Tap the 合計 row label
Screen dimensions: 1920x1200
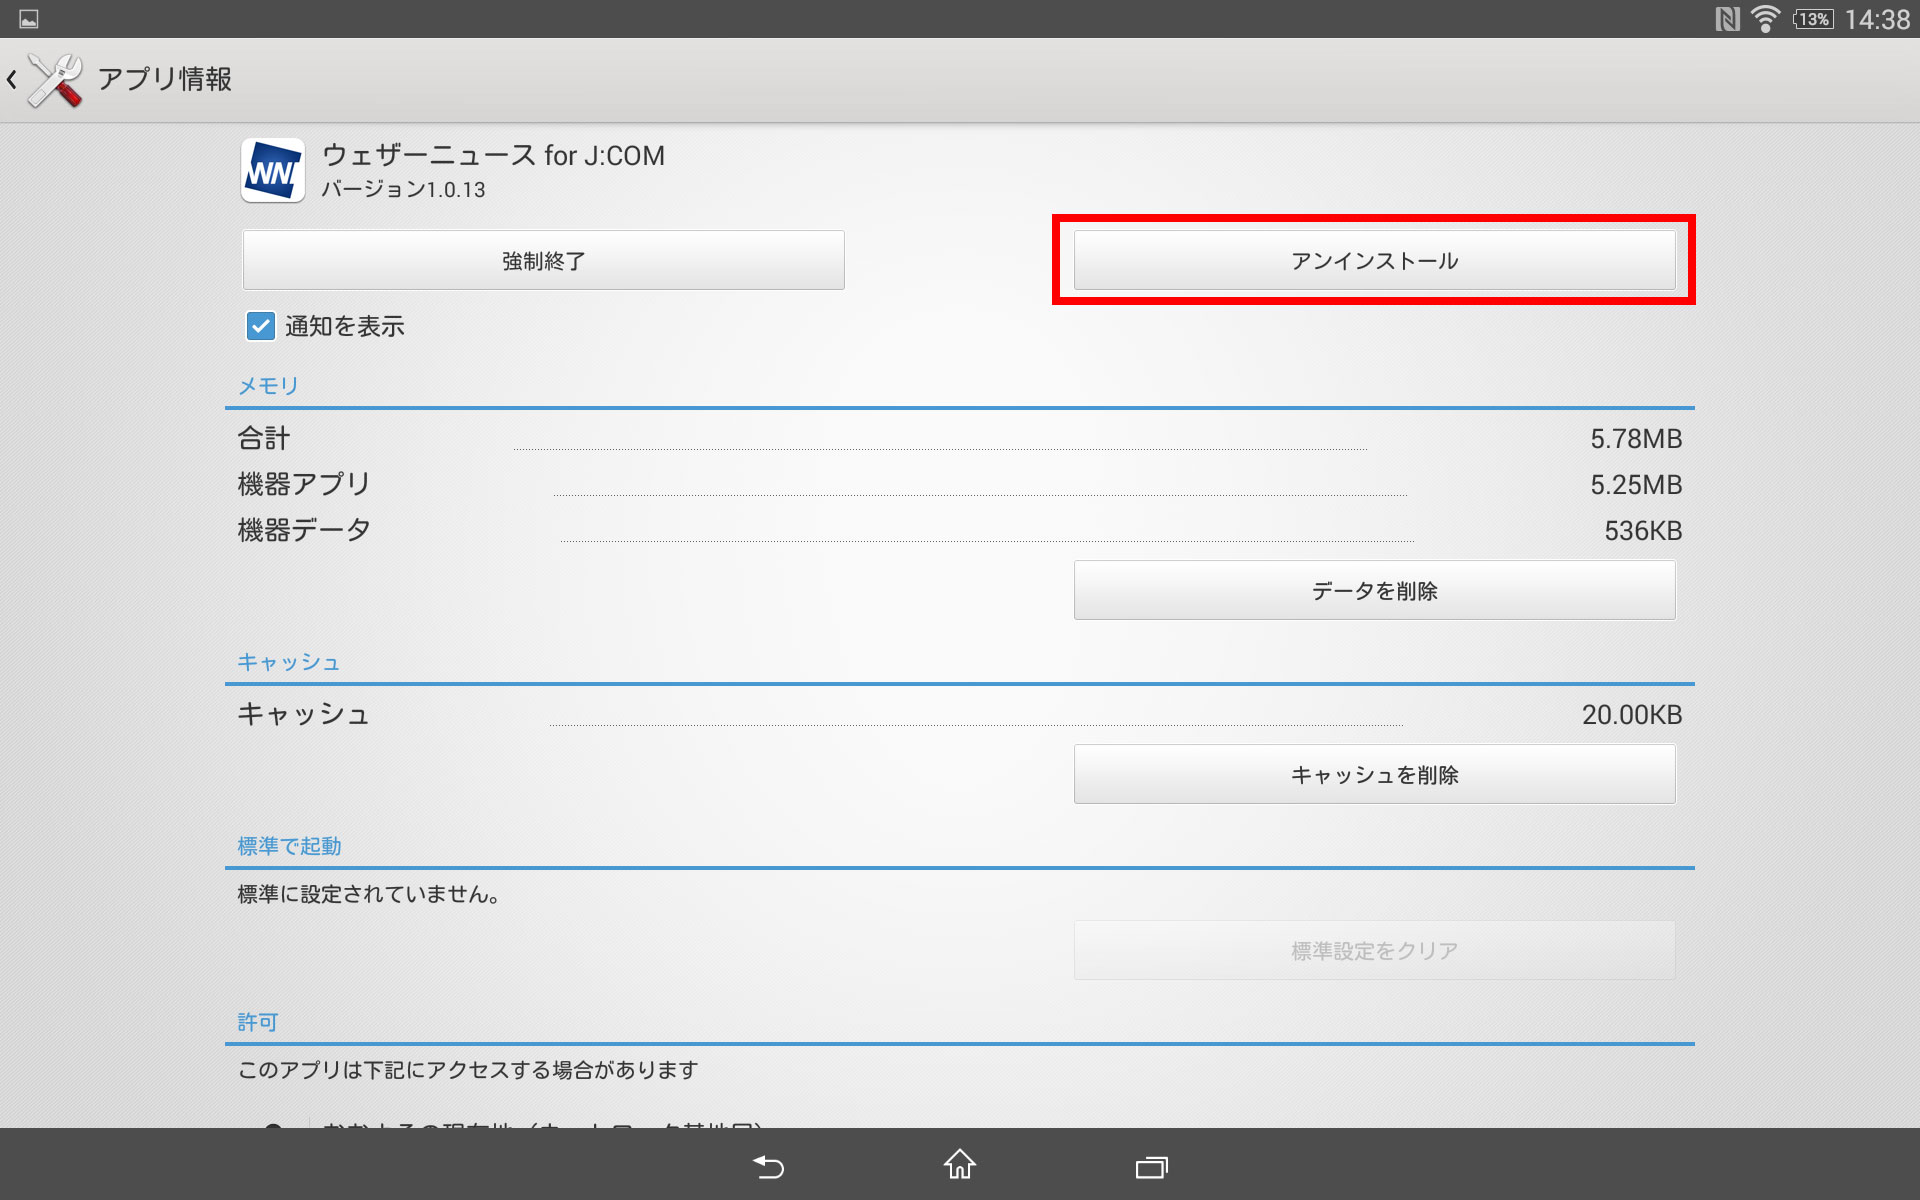pyautogui.click(x=264, y=438)
